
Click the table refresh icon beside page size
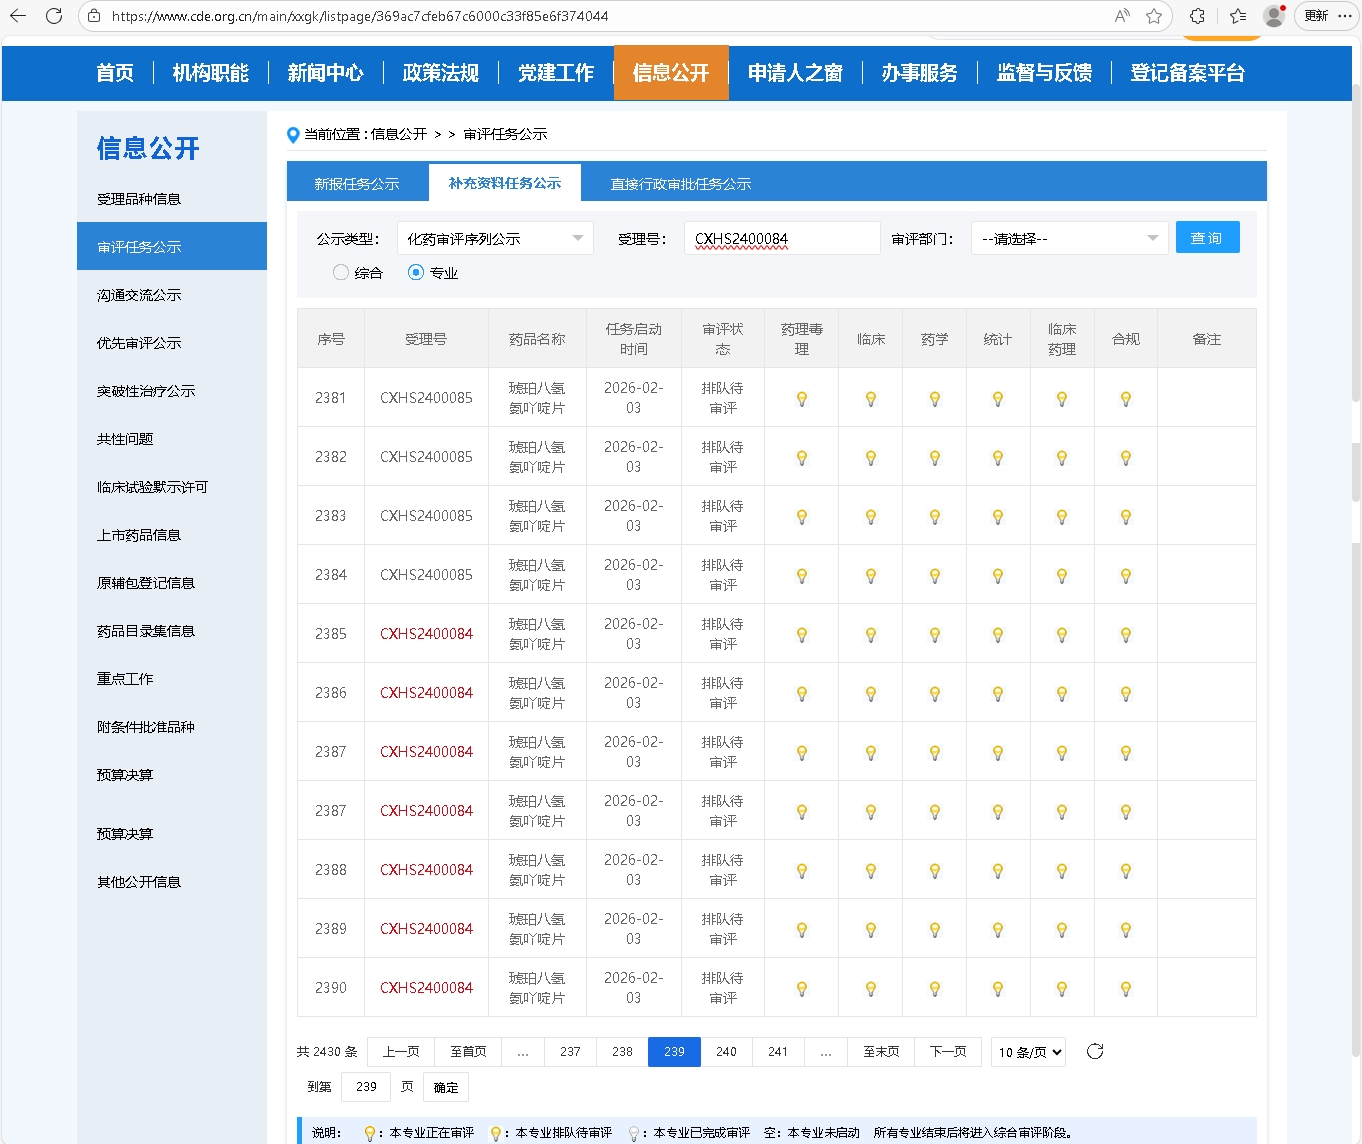click(1095, 1051)
